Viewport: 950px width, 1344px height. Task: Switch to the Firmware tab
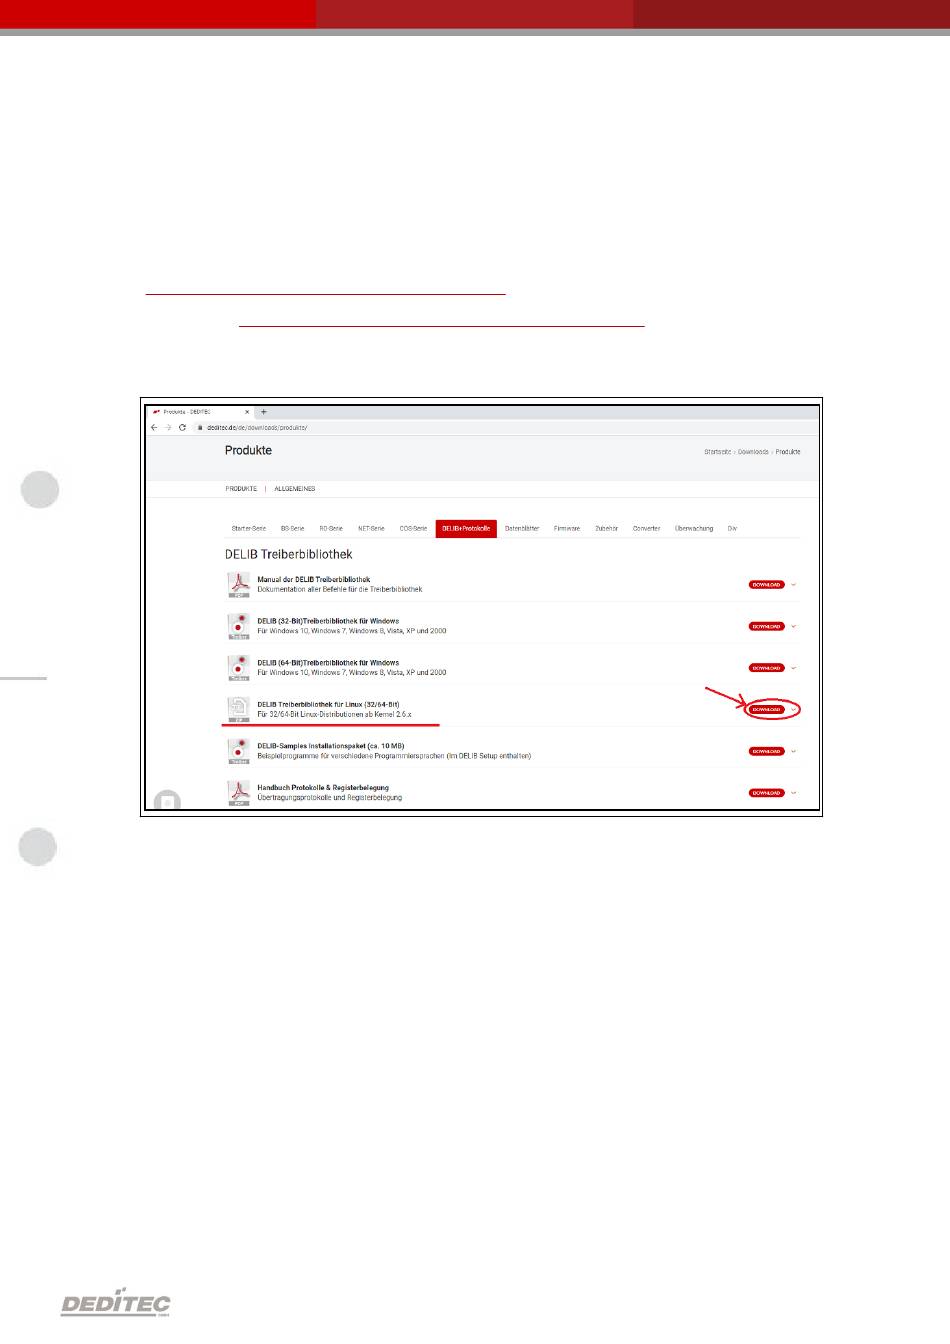coord(567,528)
